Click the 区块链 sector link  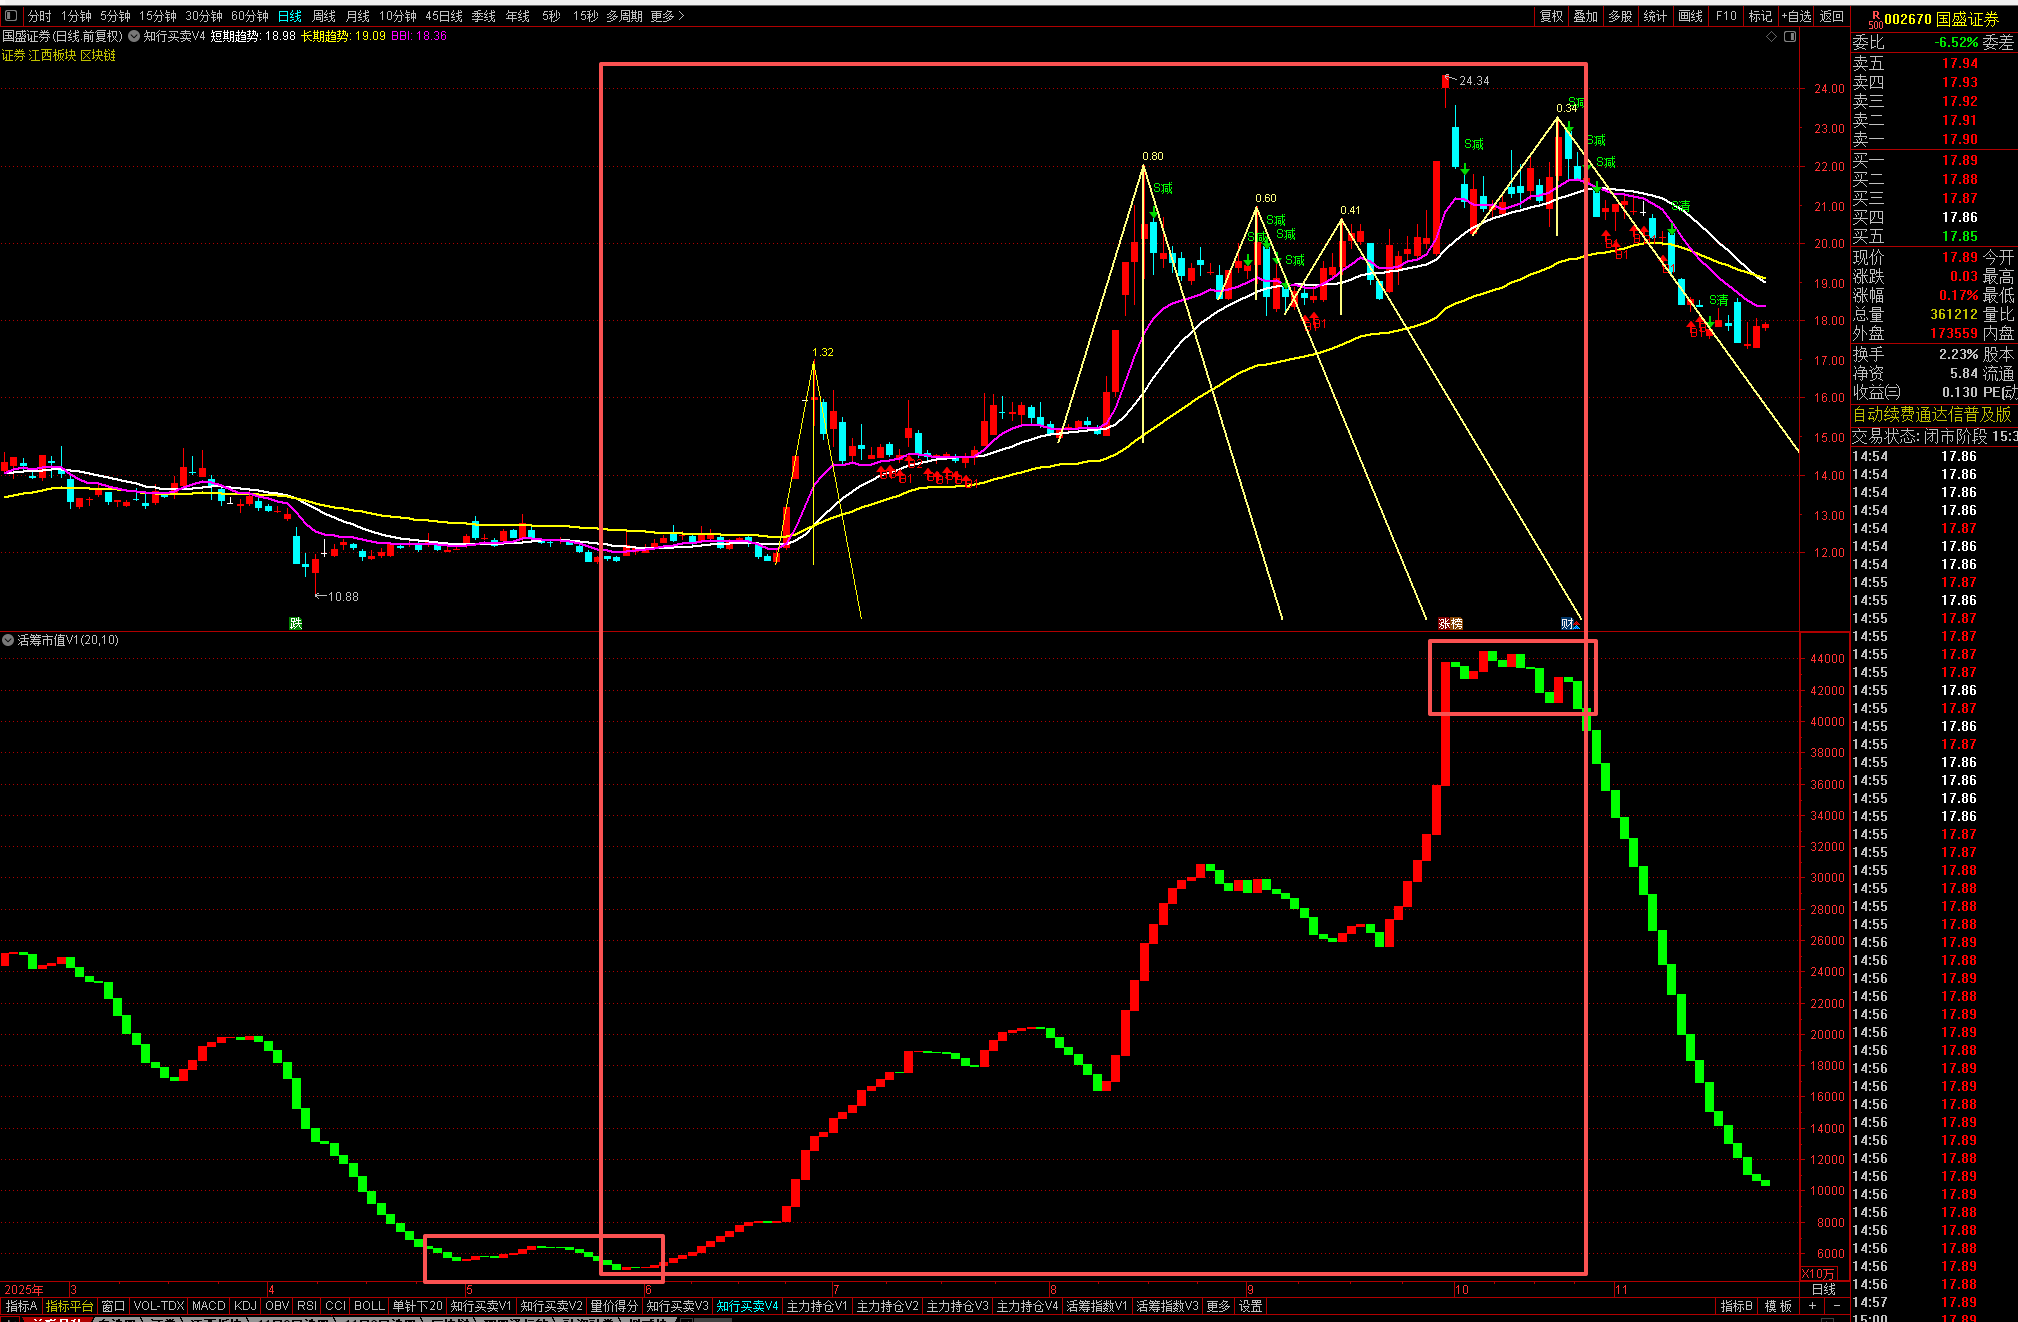98,55
